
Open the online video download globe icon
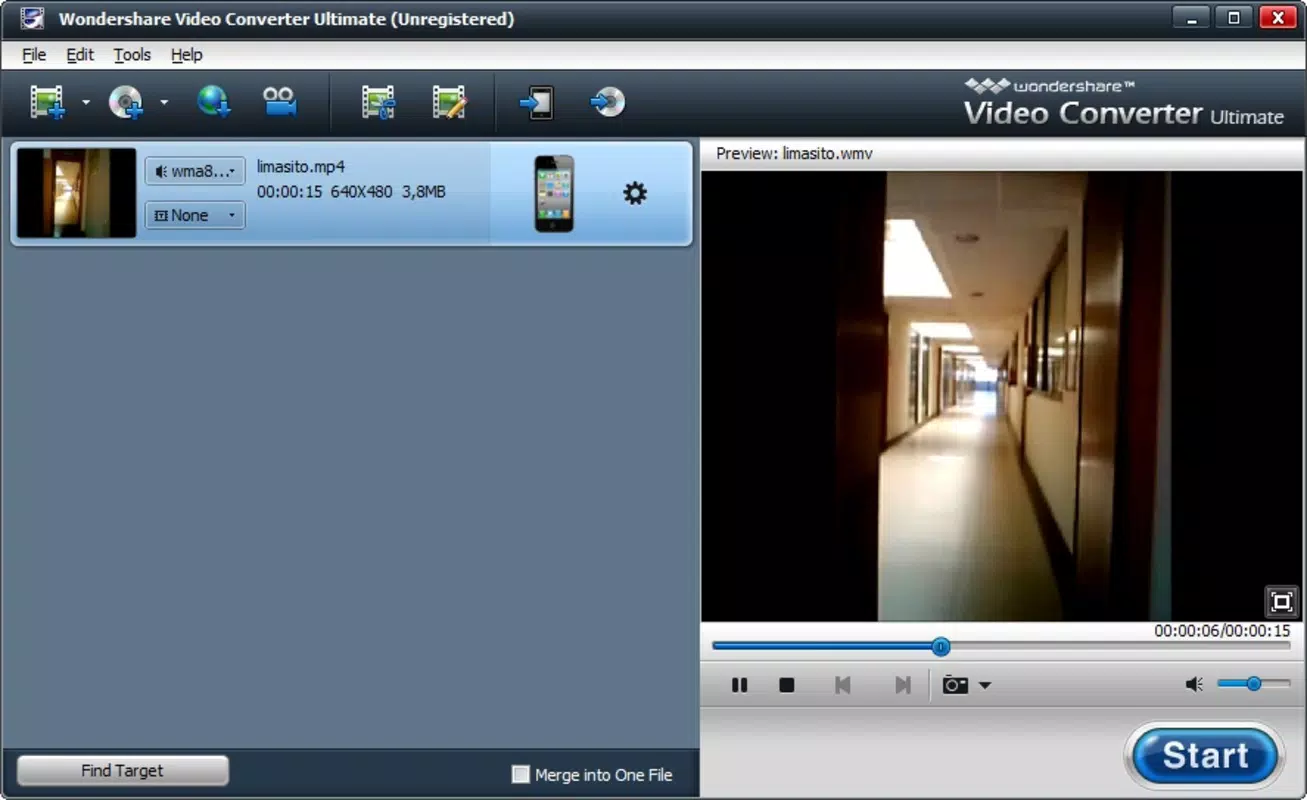(213, 102)
